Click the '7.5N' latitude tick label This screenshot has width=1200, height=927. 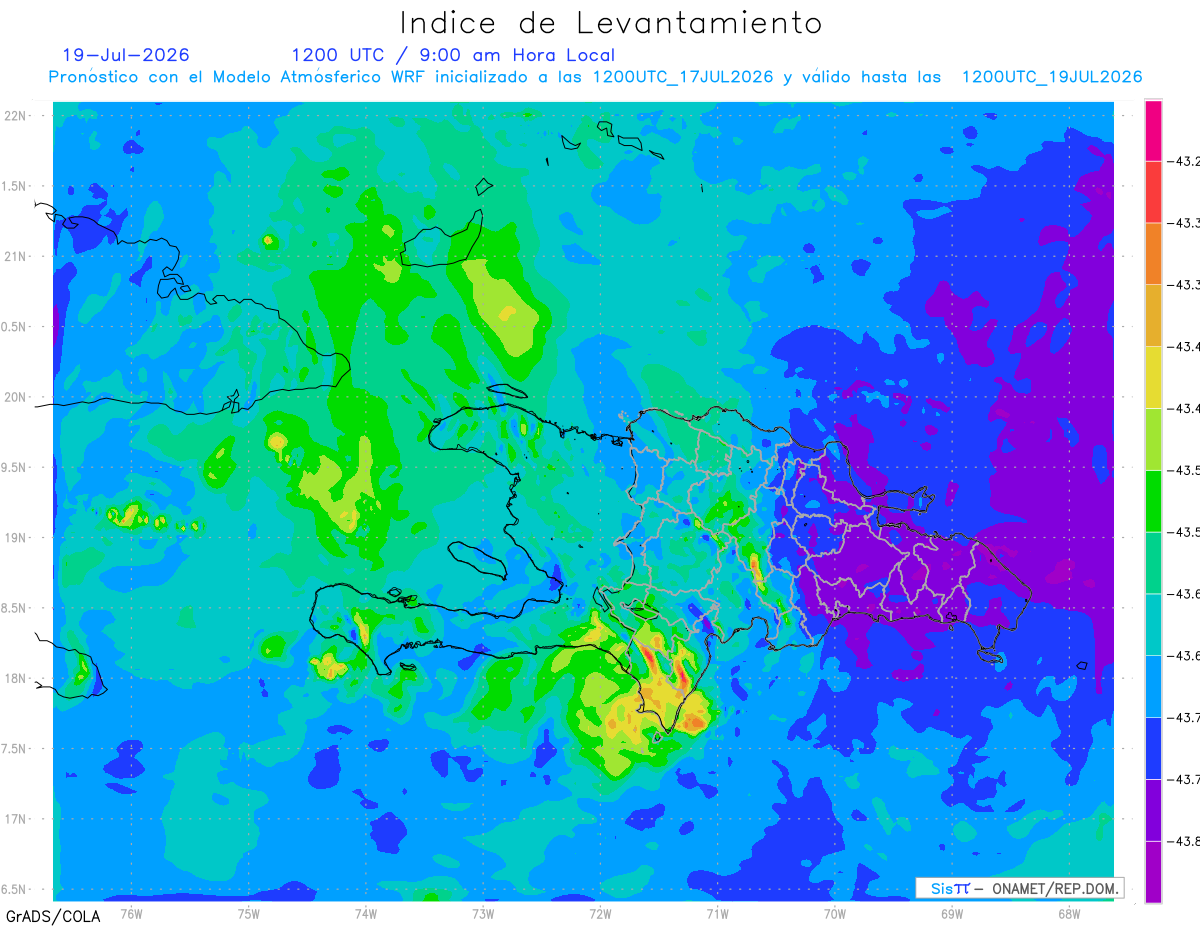click(15, 749)
